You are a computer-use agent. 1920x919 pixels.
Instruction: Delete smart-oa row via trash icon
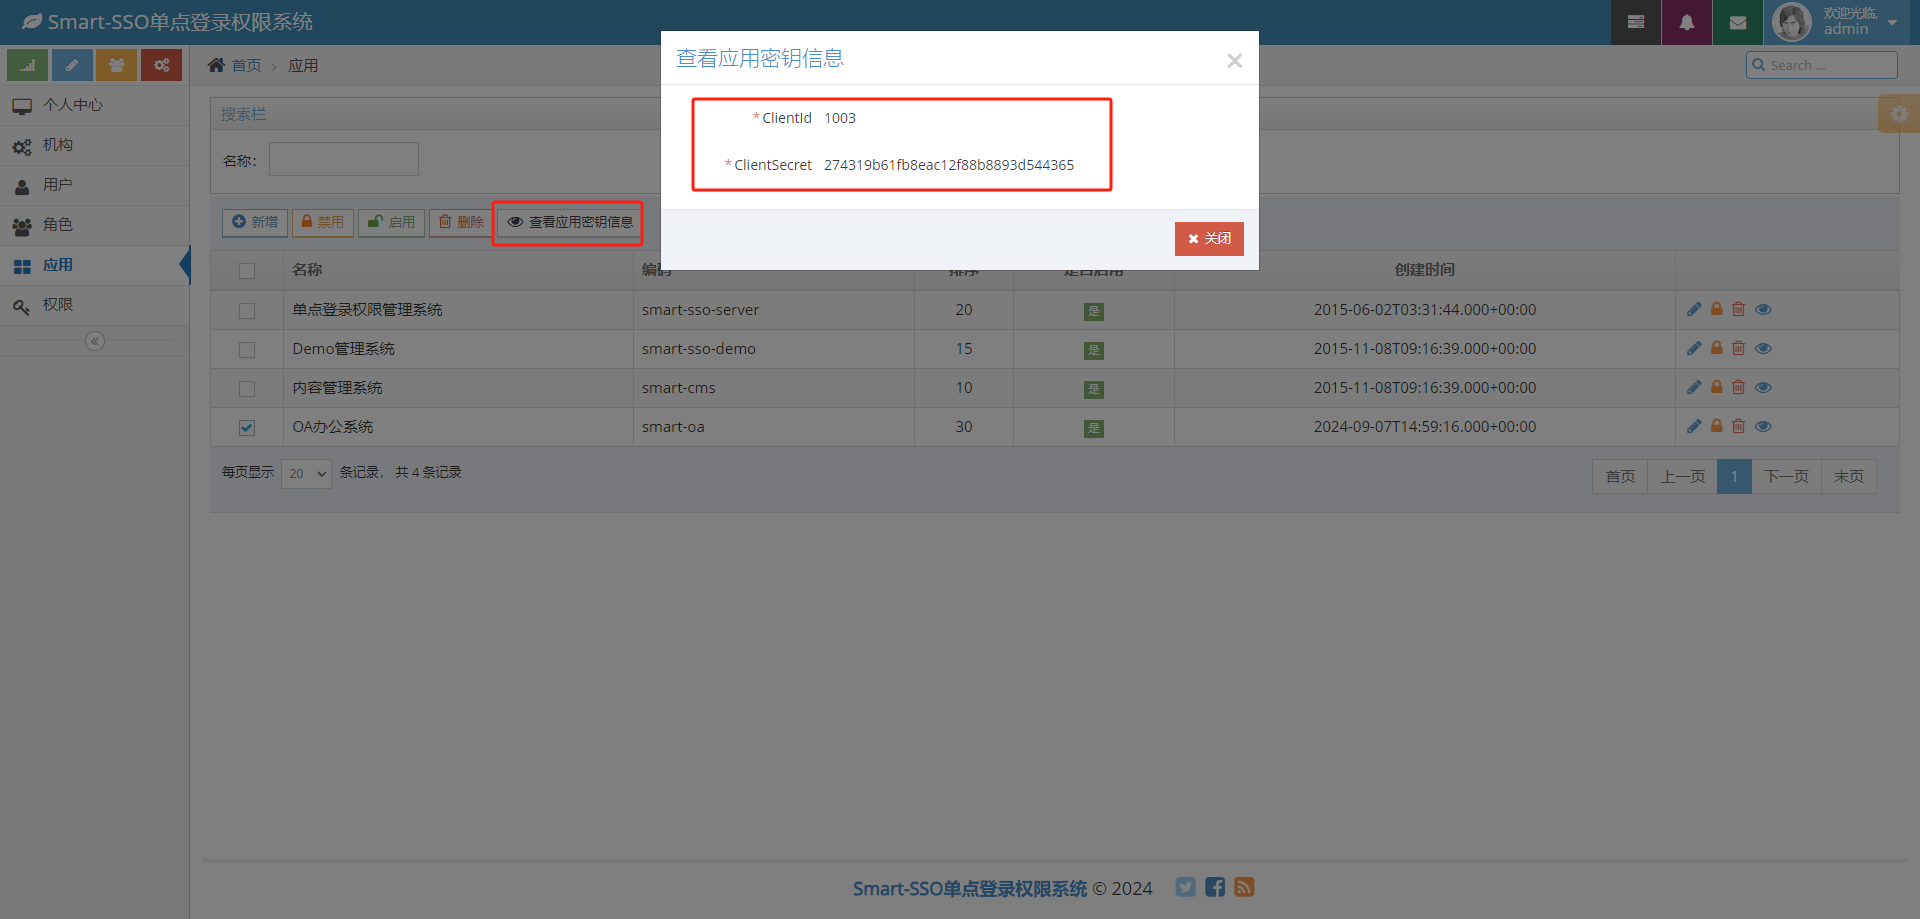pyautogui.click(x=1738, y=426)
